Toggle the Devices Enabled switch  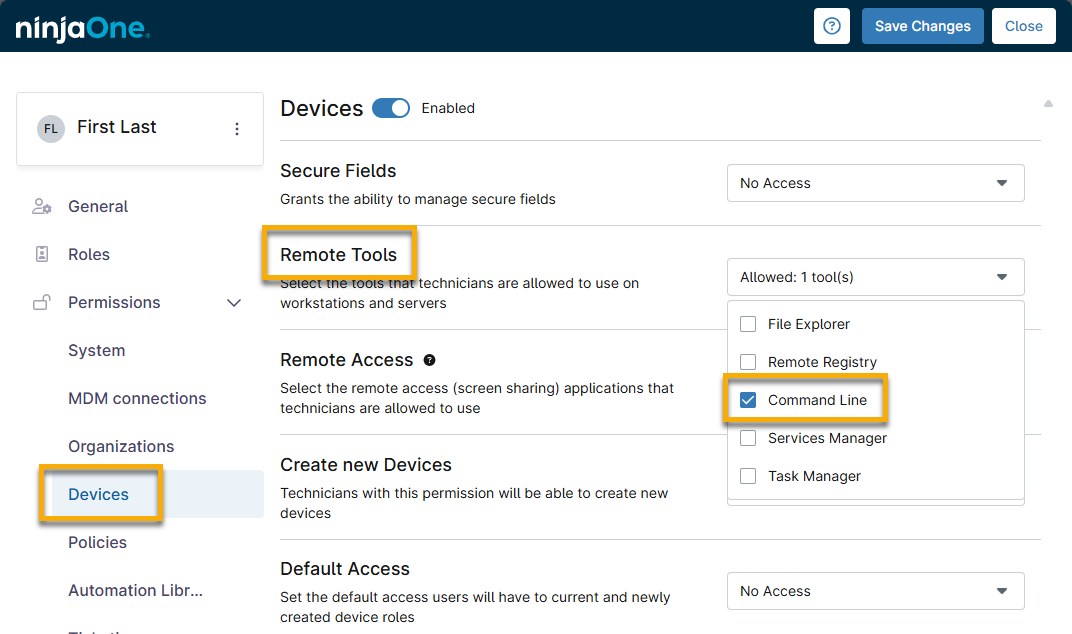[391, 108]
